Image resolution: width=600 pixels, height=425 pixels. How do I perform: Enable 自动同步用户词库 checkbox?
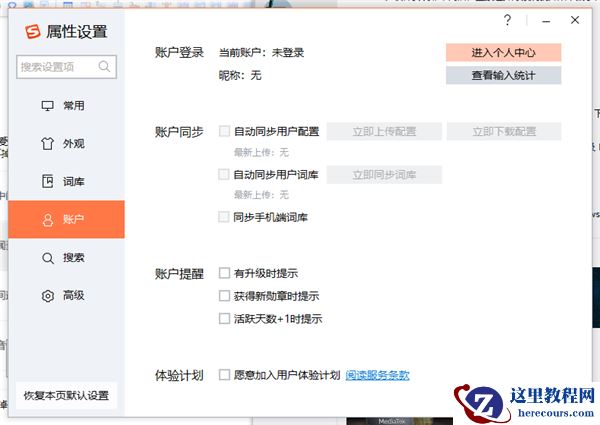tap(224, 174)
